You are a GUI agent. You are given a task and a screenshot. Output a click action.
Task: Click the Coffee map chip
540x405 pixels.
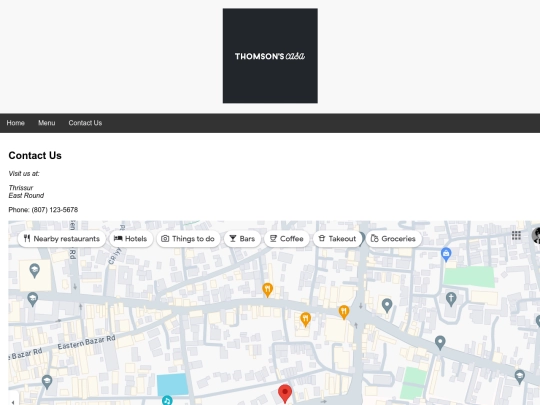(287, 239)
